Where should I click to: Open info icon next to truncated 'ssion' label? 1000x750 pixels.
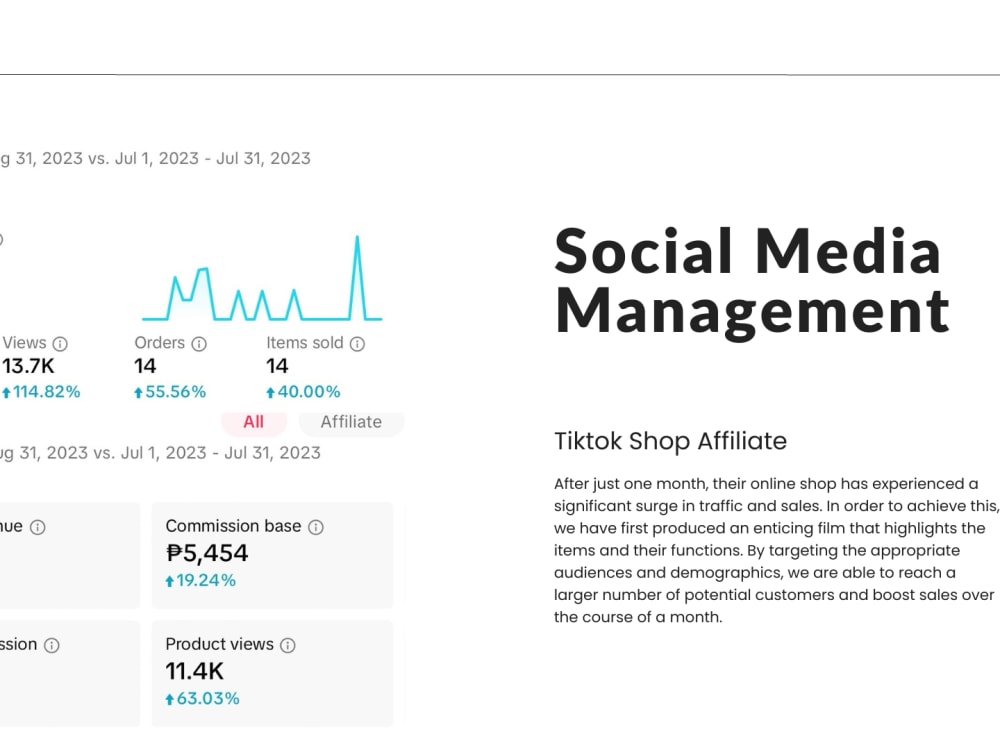(x=52, y=645)
